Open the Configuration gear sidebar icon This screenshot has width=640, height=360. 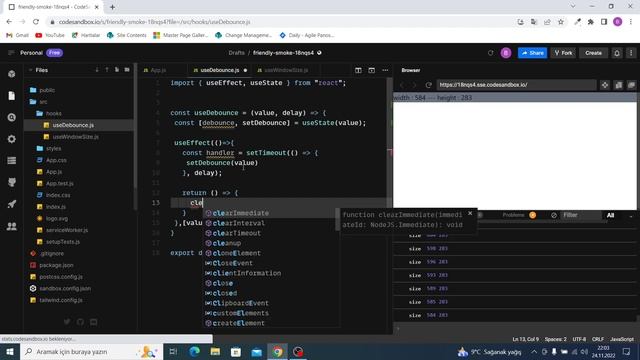[x=11, y=139]
